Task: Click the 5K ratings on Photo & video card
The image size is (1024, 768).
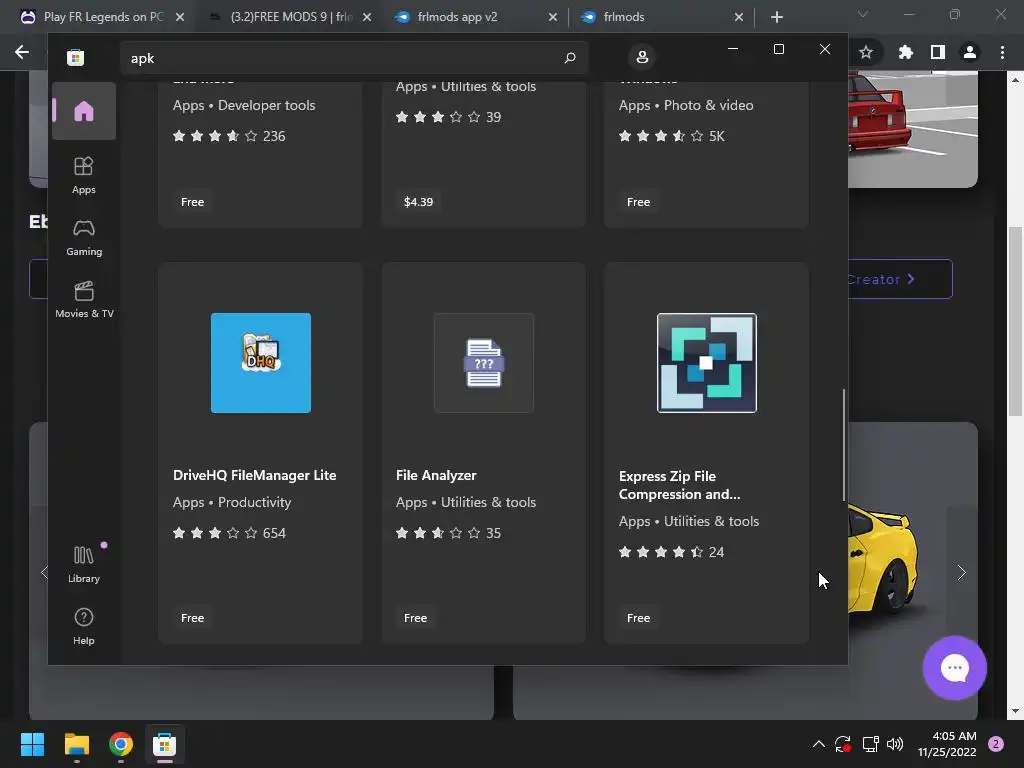Action: [x=717, y=136]
